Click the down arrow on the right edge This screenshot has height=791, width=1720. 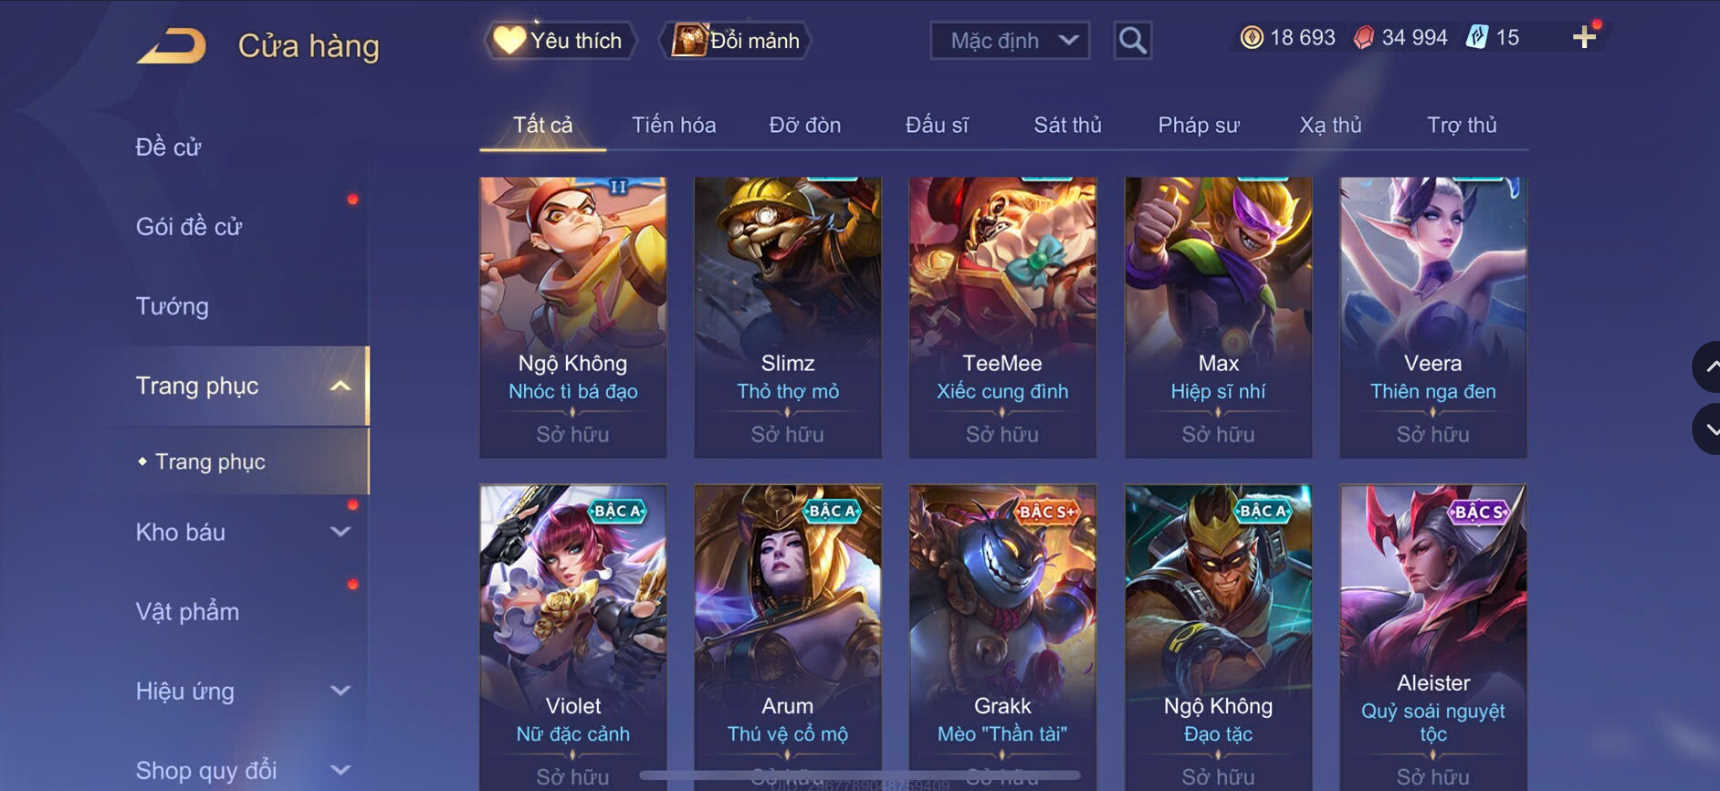[1707, 429]
